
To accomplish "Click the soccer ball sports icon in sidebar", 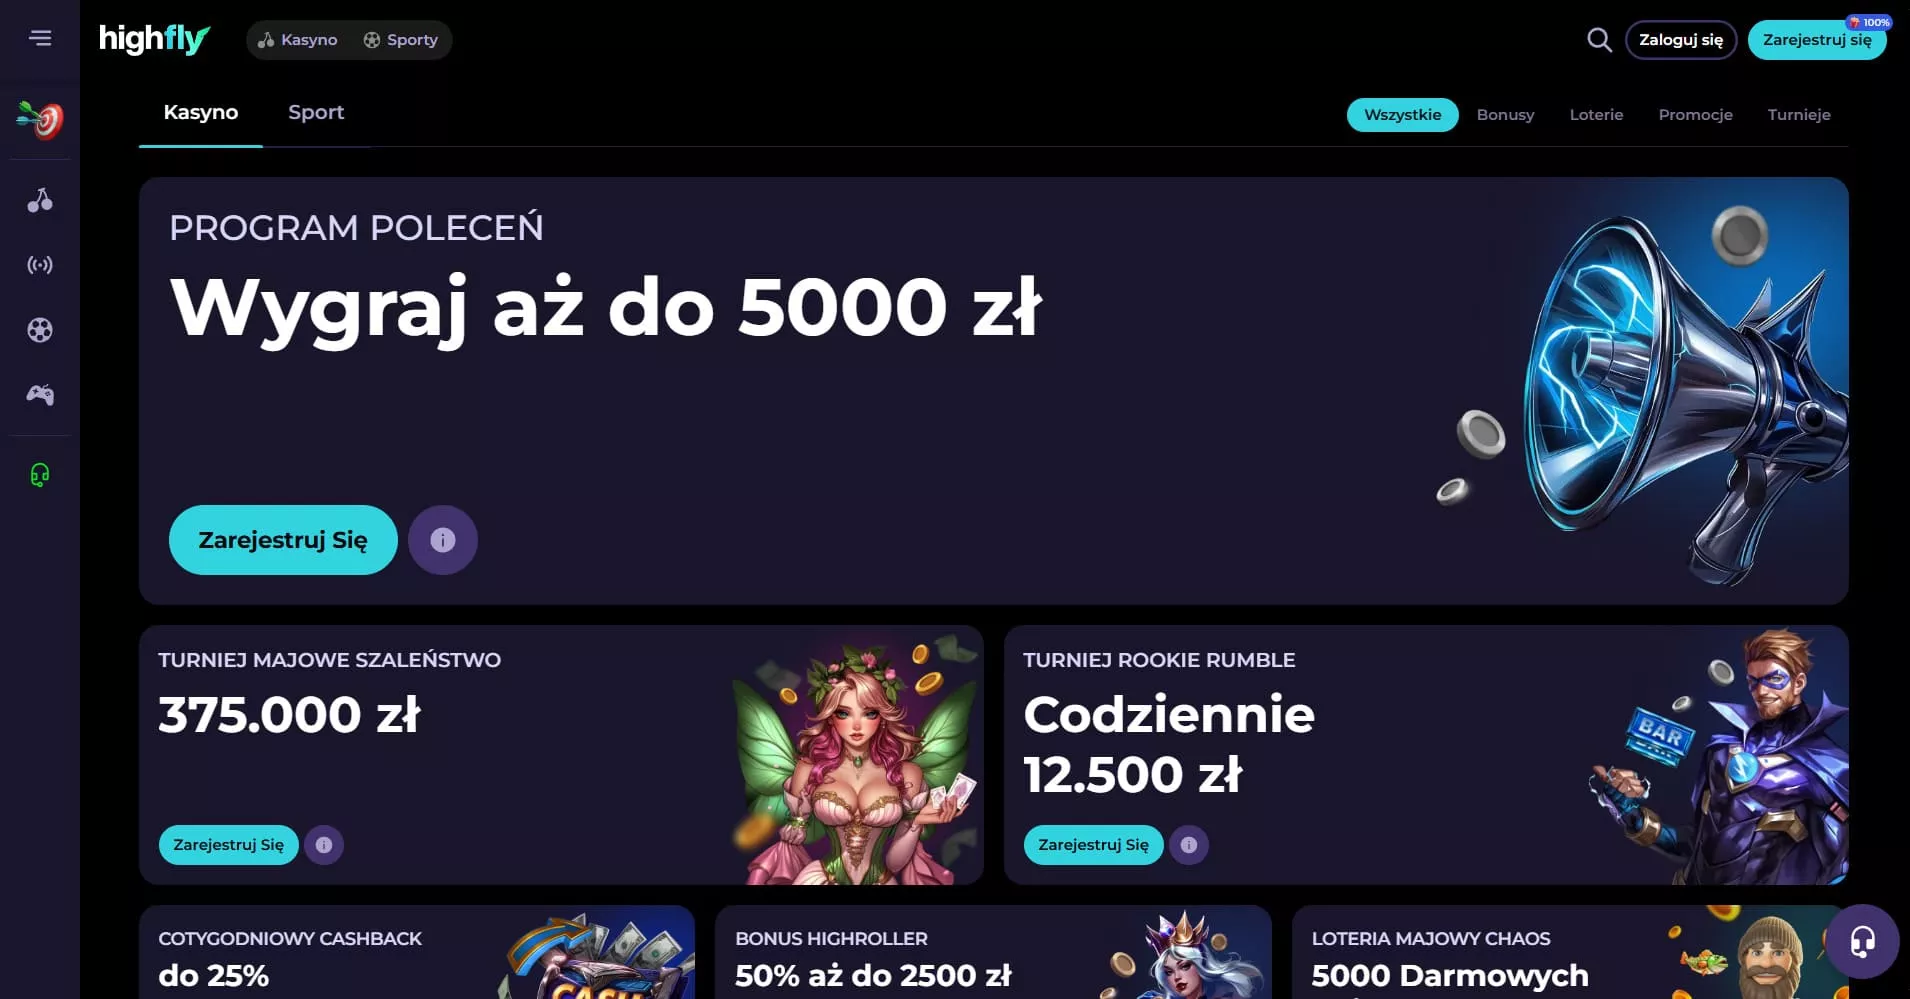I will click(40, 330).
